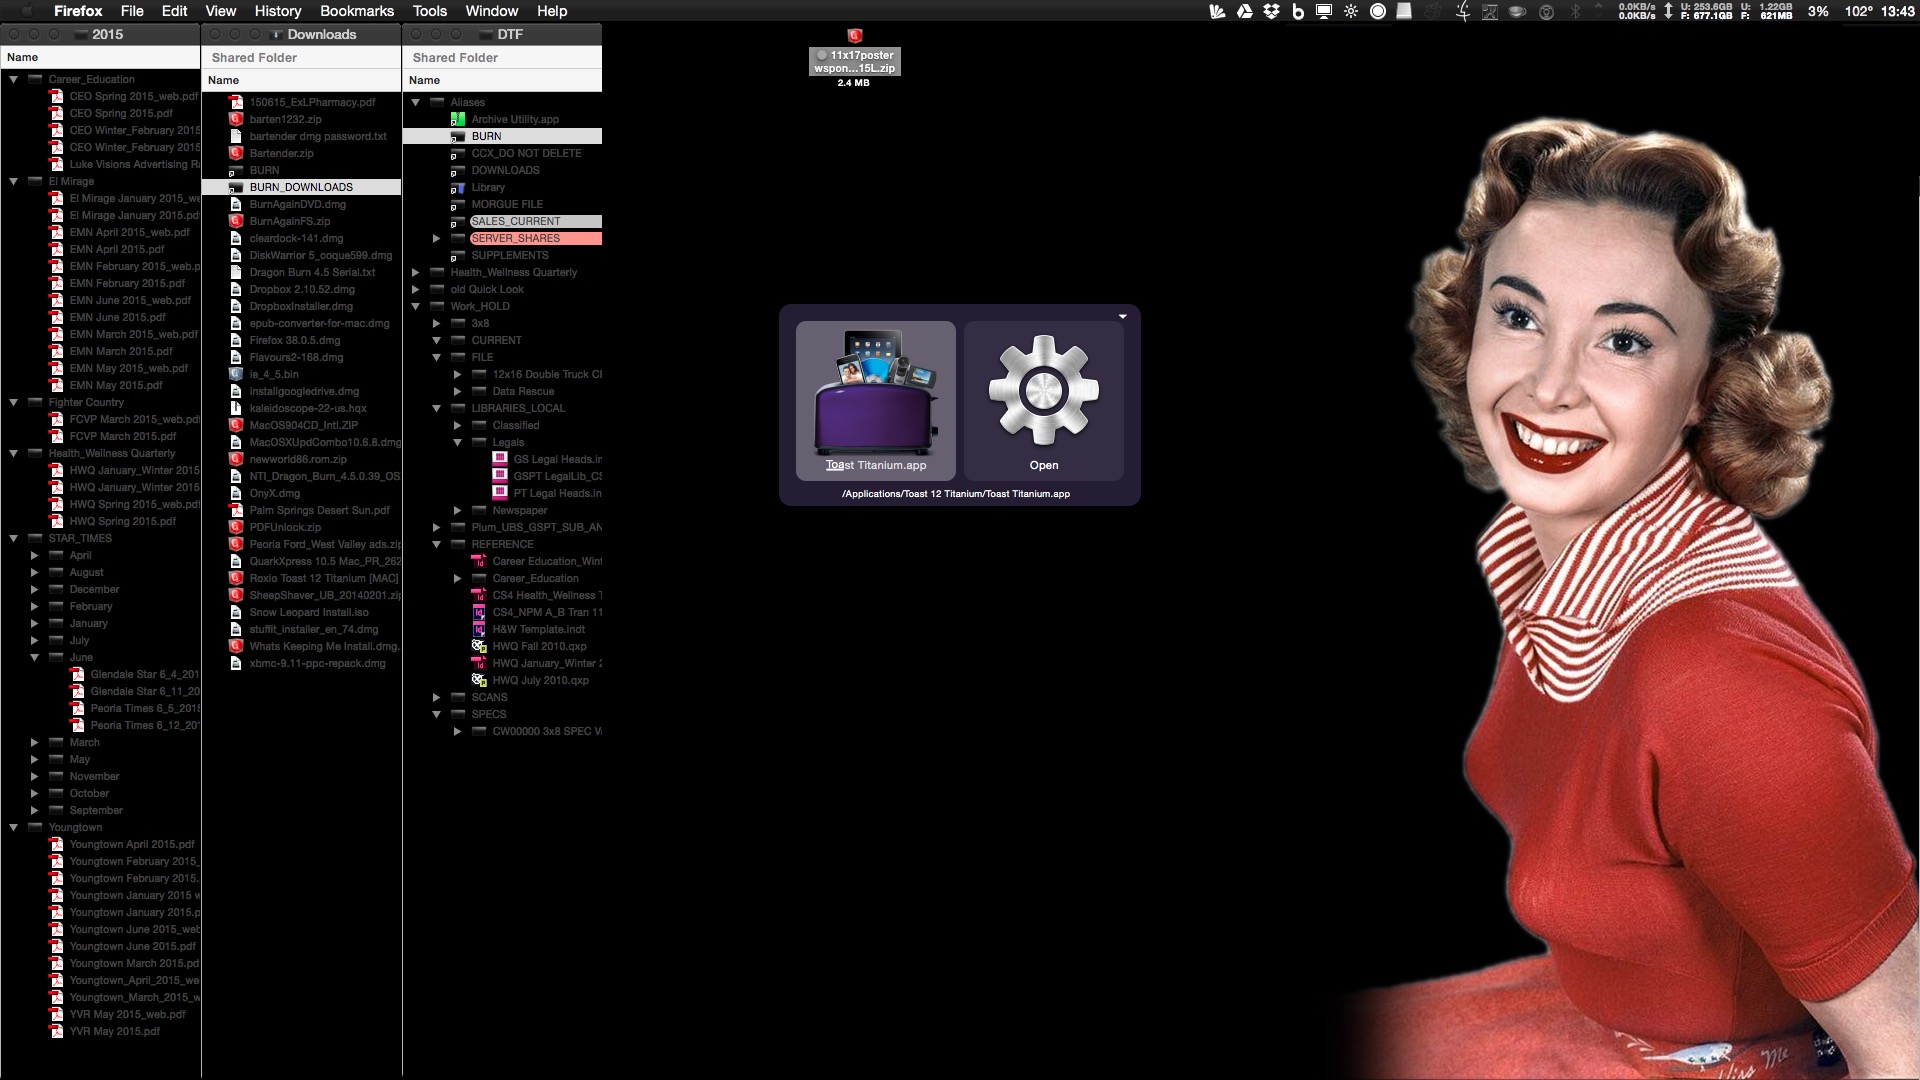
Task: Open the History menu
Action: 277,11
